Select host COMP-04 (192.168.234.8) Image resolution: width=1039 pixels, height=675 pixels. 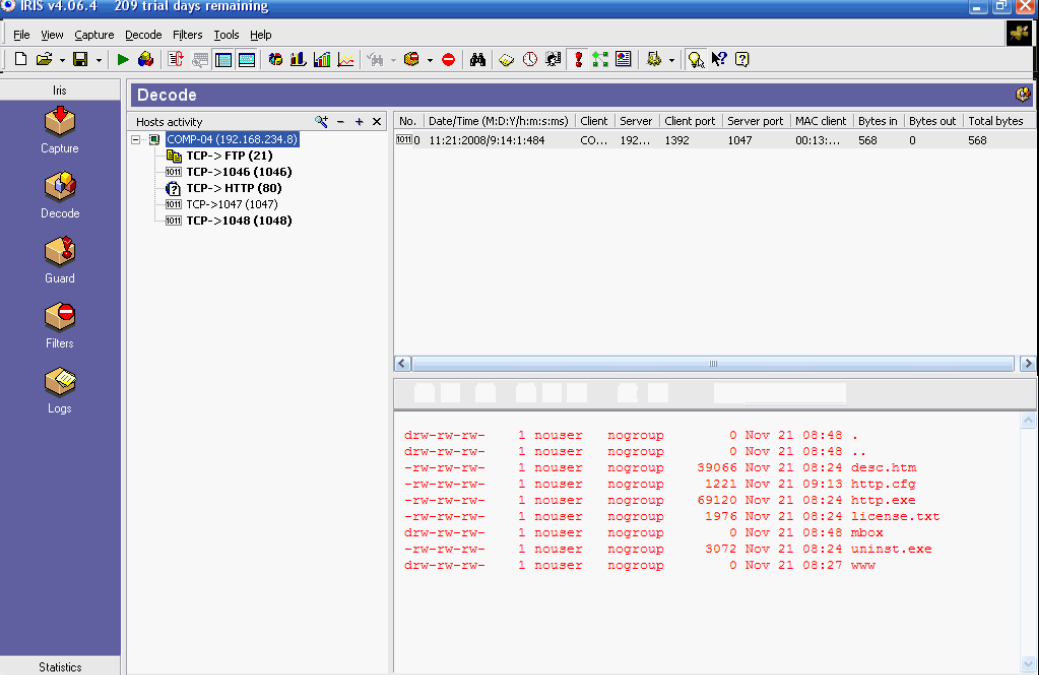(232, 139)
